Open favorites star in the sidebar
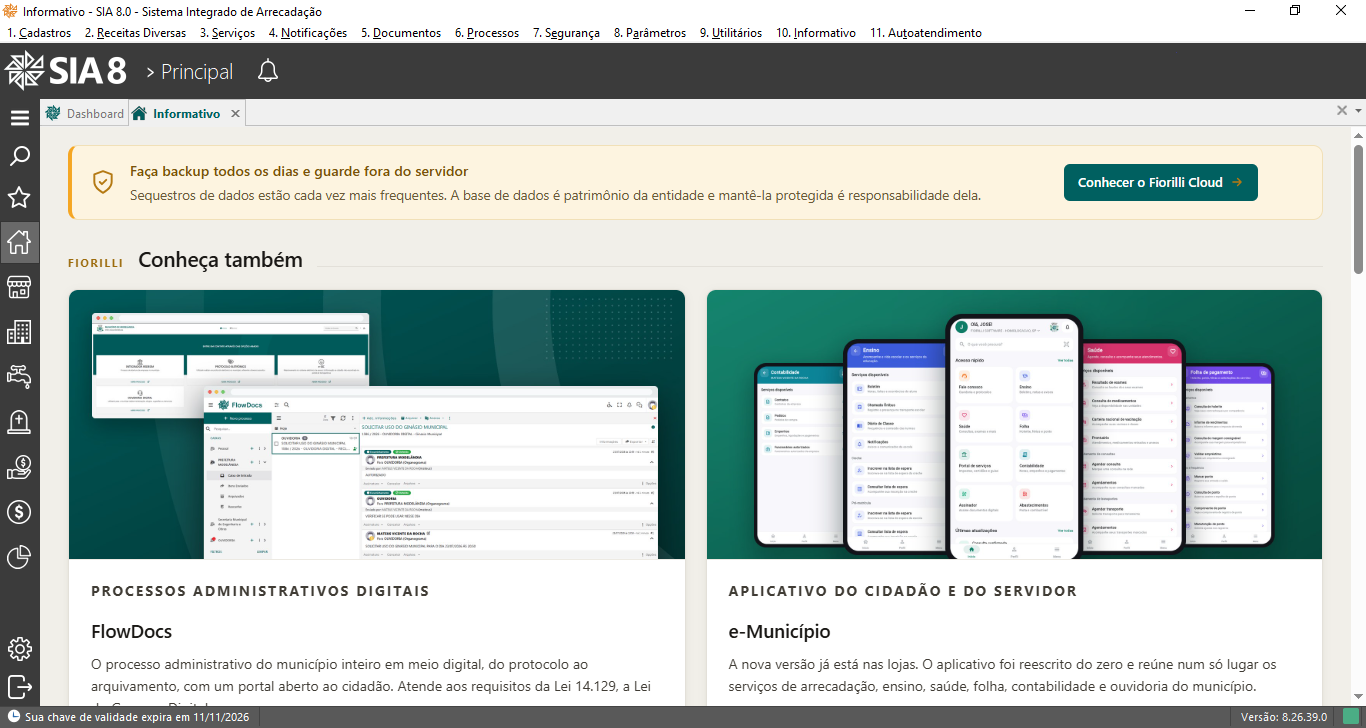1366x728 pixels. [x=19, y=197]
